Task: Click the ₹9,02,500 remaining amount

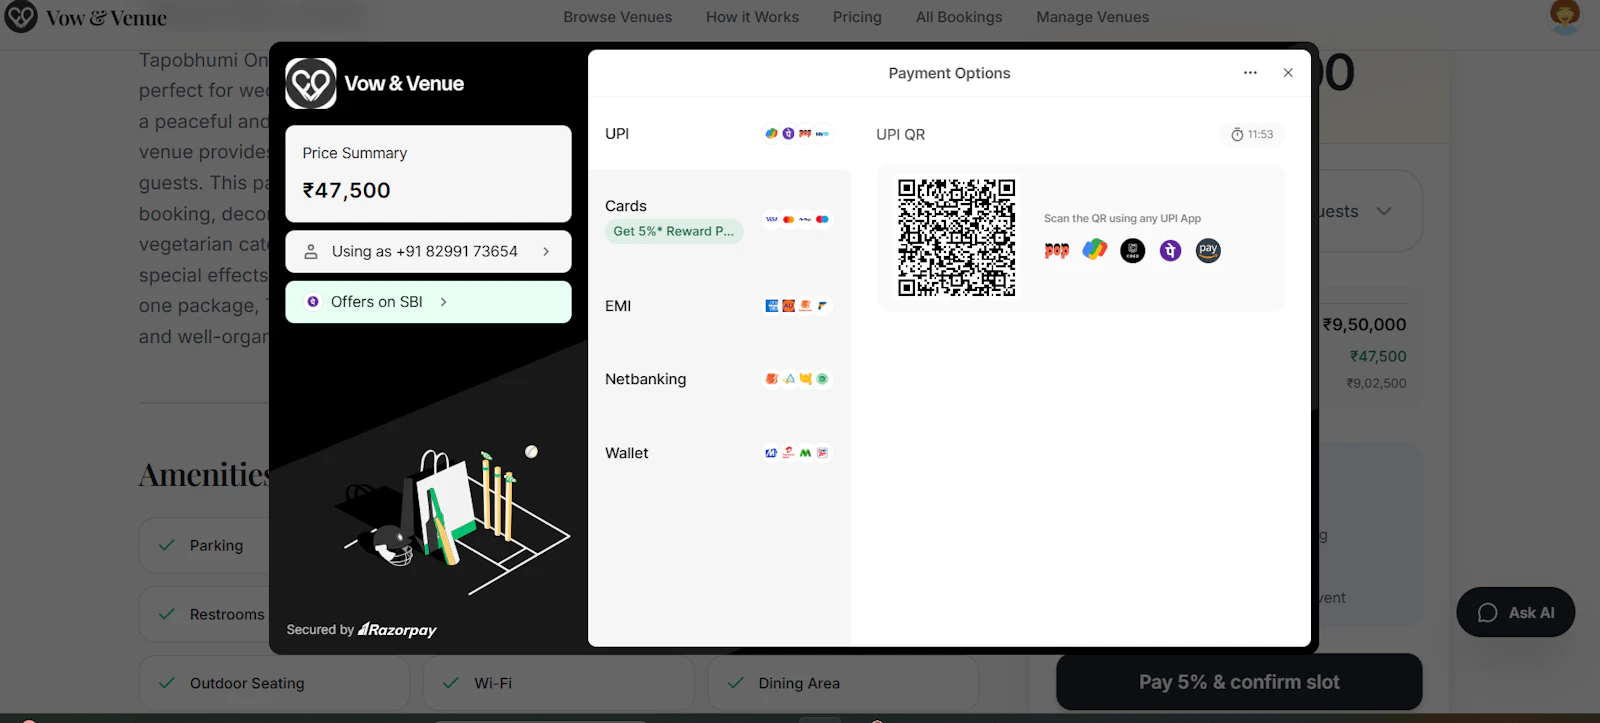Action: 1376,383
